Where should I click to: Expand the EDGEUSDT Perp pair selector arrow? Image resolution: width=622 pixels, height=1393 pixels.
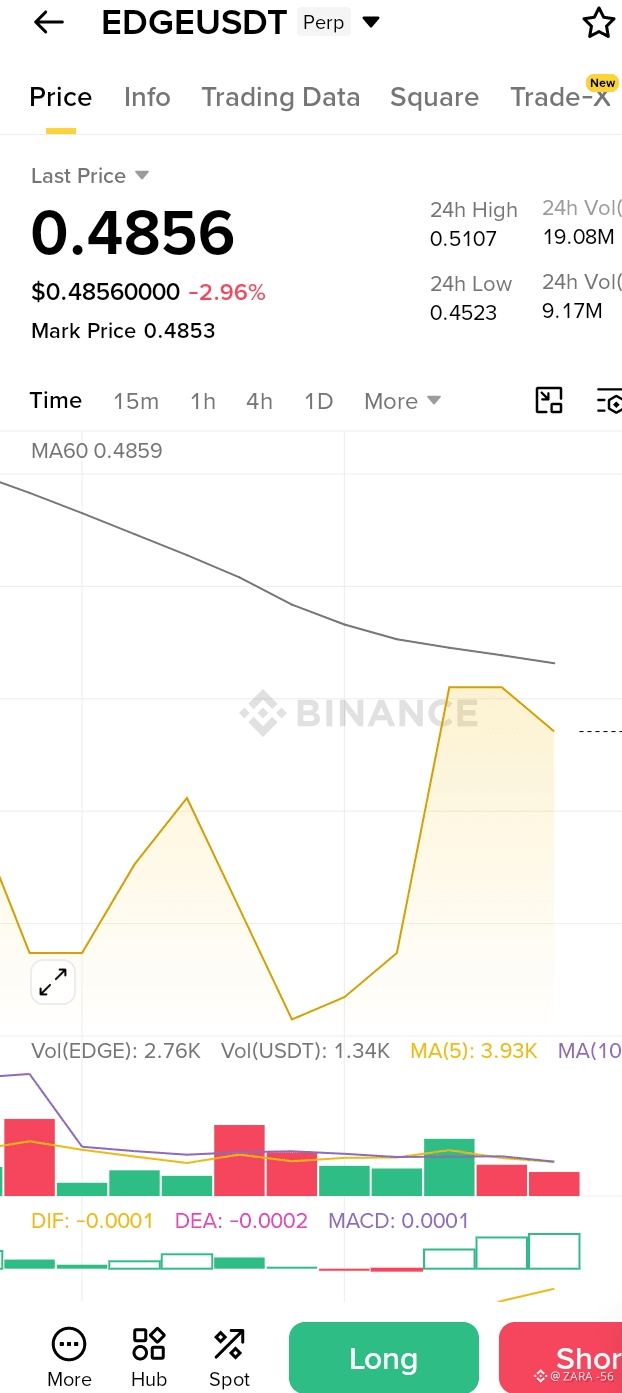(371, 22)
